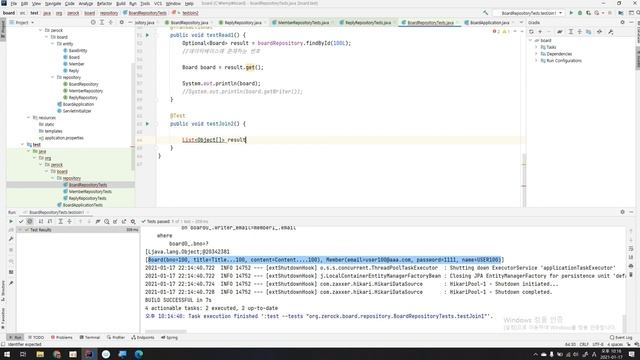Image resolution: width=640 pixels, height=360 pixels.
Task: Switch to the BoardApplication.java editor tab
Action: coord(489,22)
